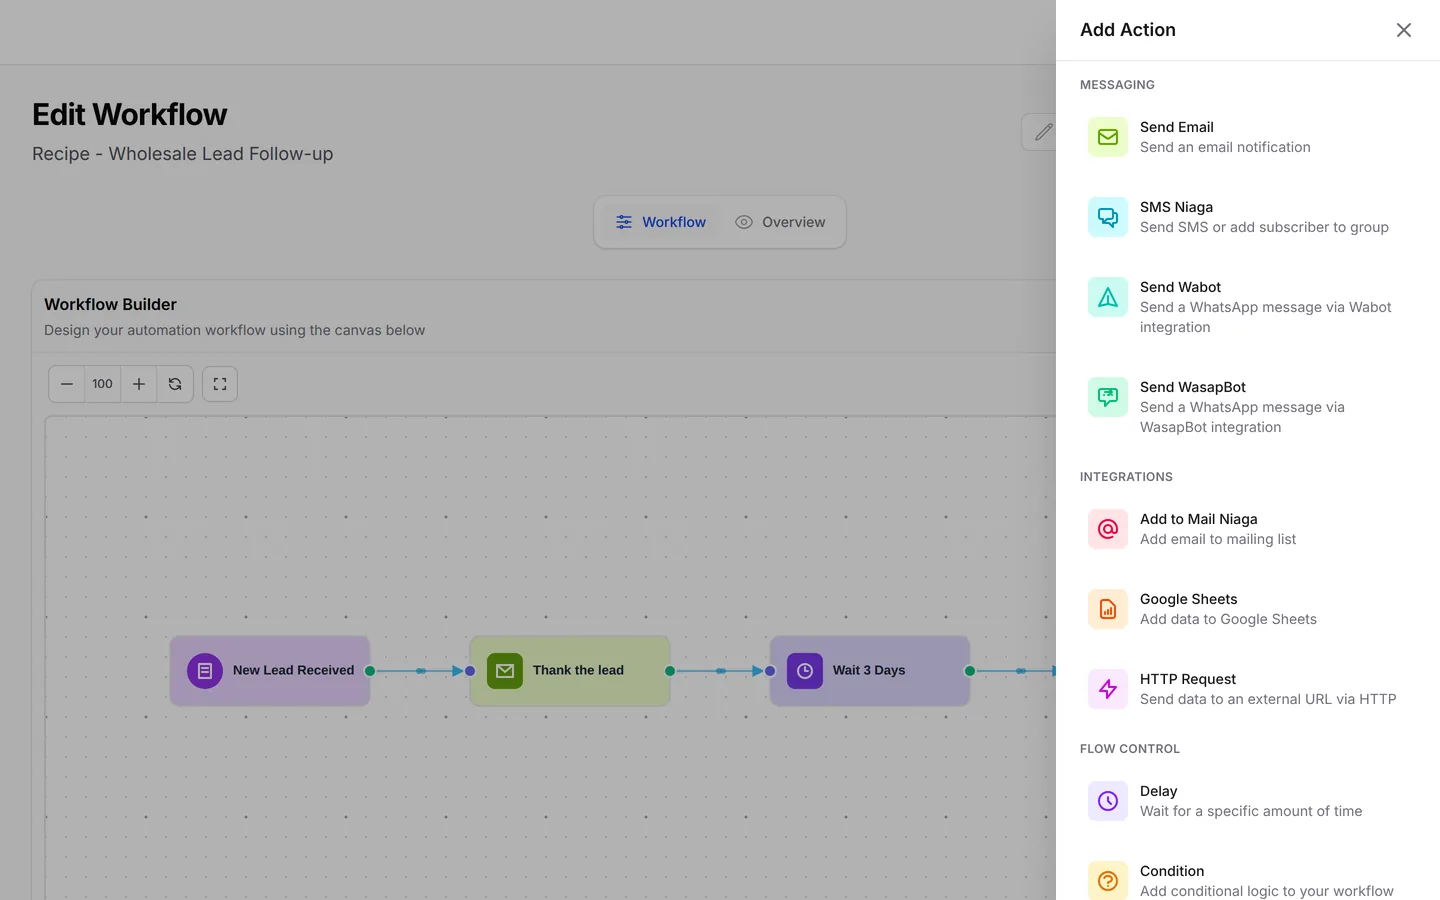Select the Wait 3 Days node label
The width and height of the screenshot is (1440, 900).
pyautogui.click(x=869, y=670)
